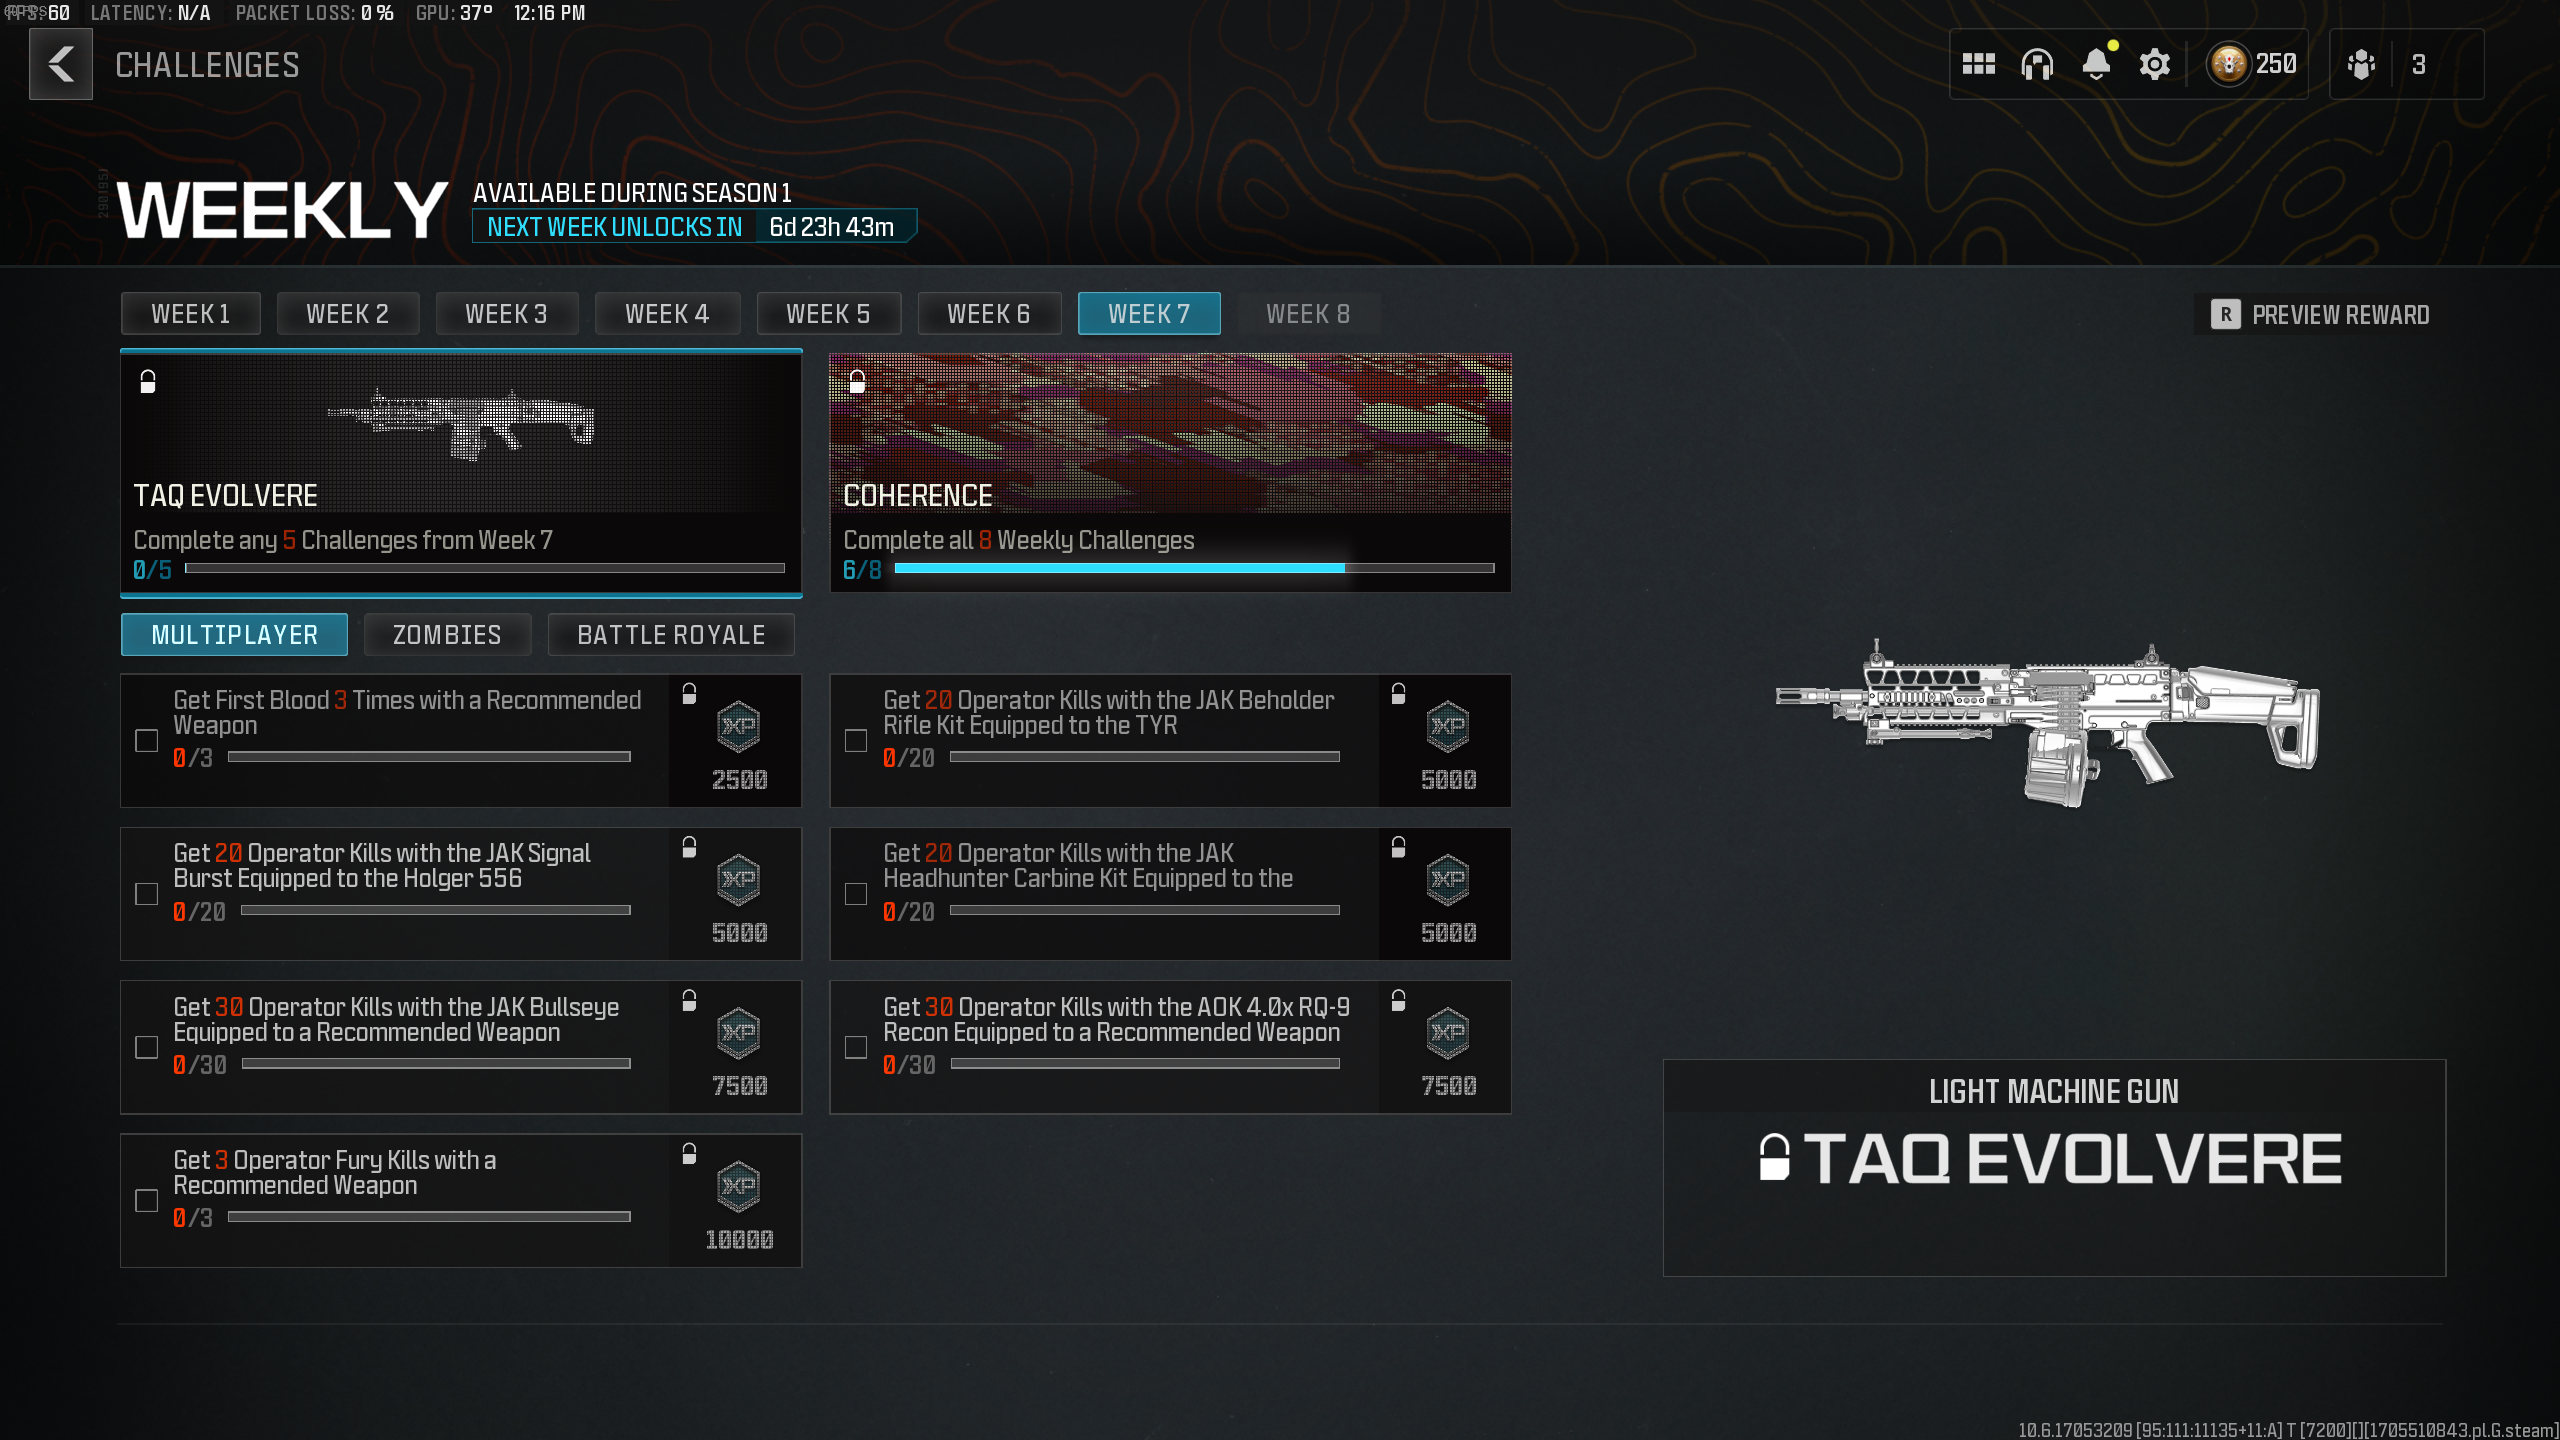The image size is (2560, 1440).
Task: Tick the JAK Signal Burst challenge checkbox
Action: (x=147, y=894)
